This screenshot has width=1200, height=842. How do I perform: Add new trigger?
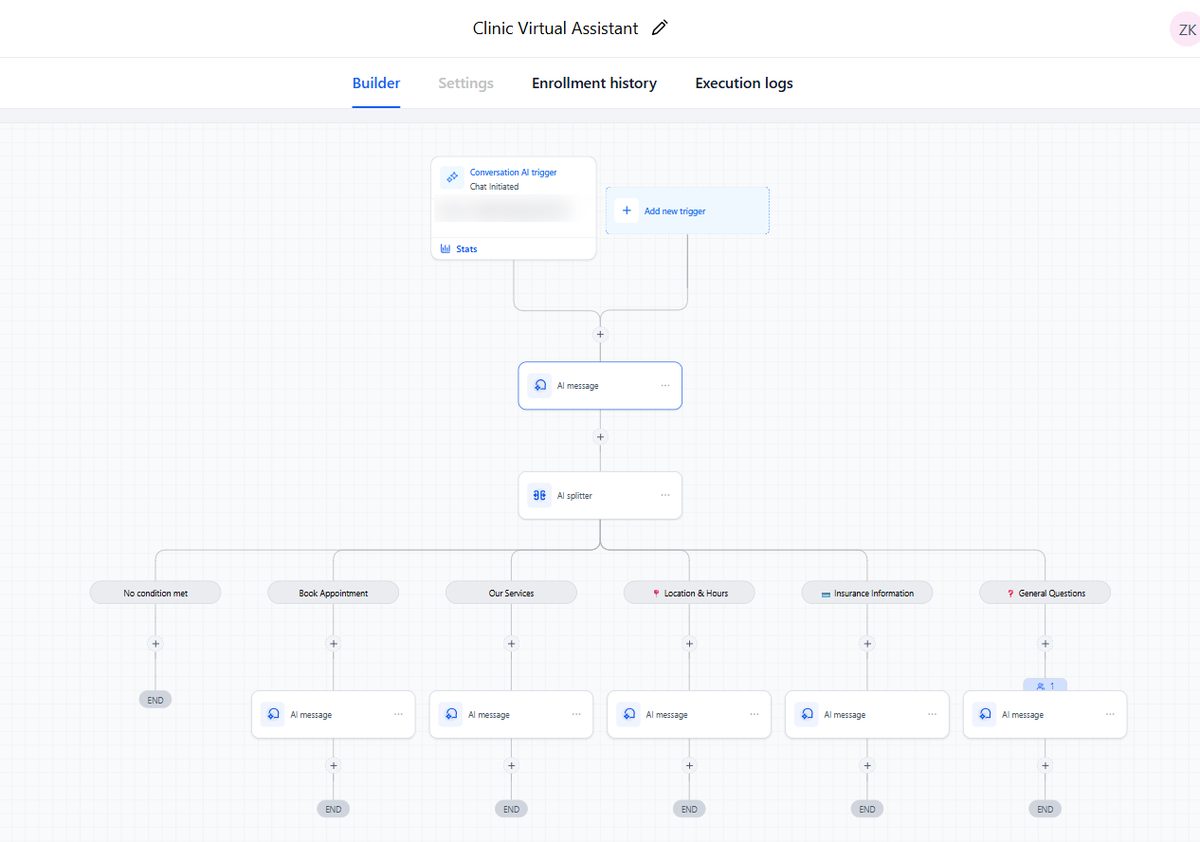pos(687,211)
